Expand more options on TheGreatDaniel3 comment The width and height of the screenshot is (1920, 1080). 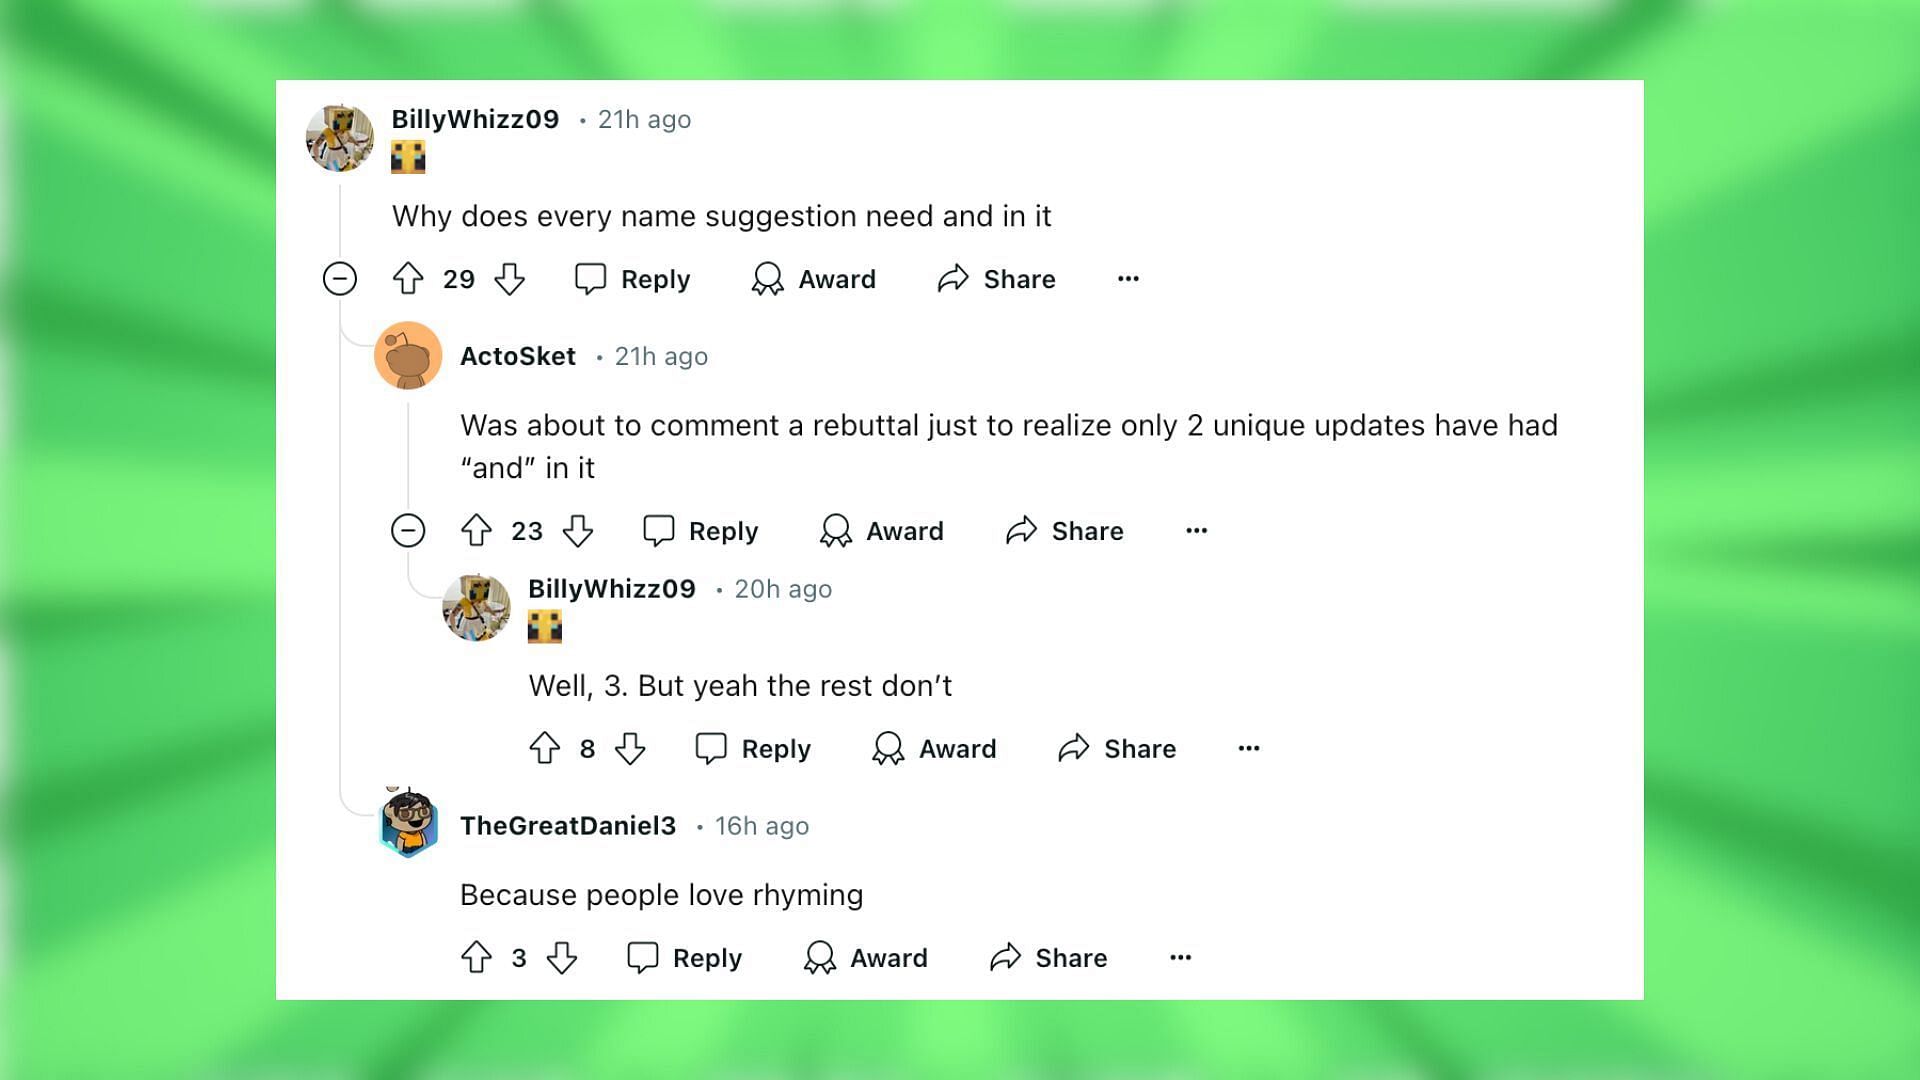coord(1180,957)
